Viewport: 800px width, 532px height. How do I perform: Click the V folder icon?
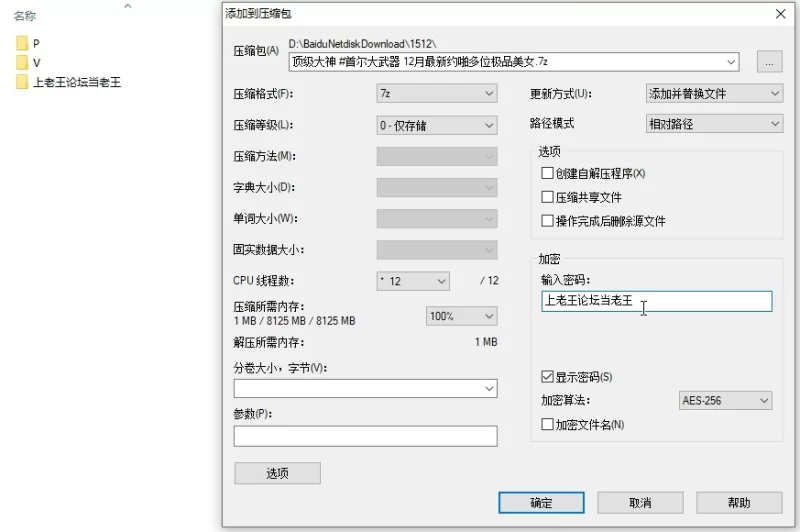(22, 62)
